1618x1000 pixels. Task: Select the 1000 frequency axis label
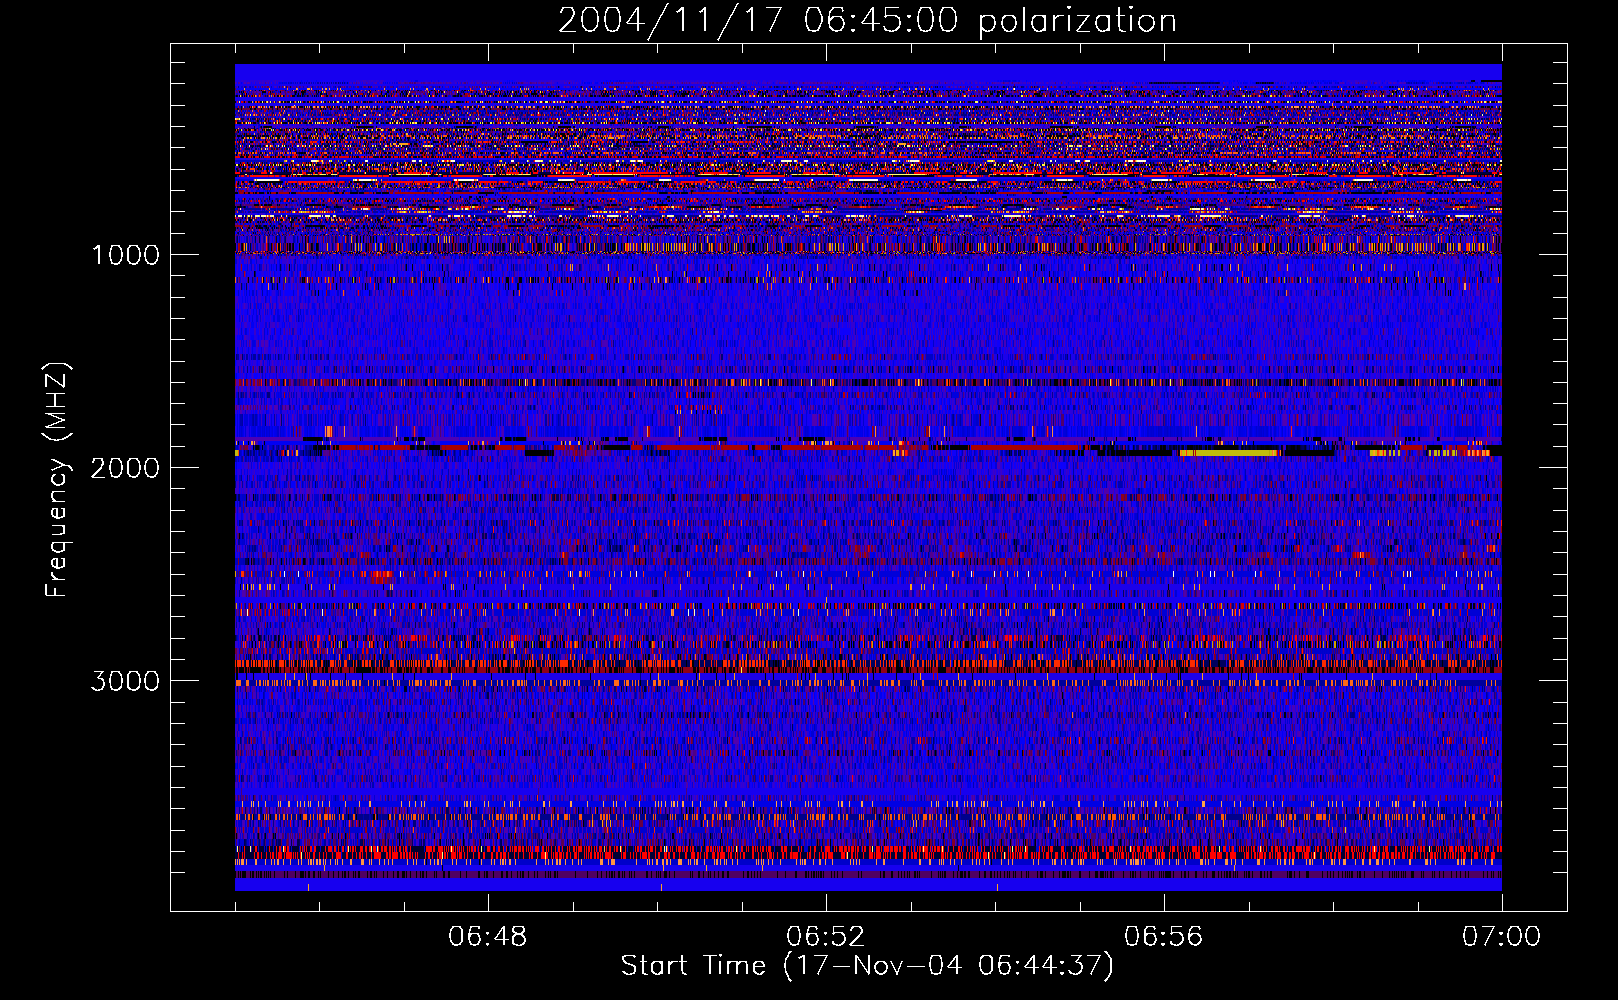click(x=125, y=255)
